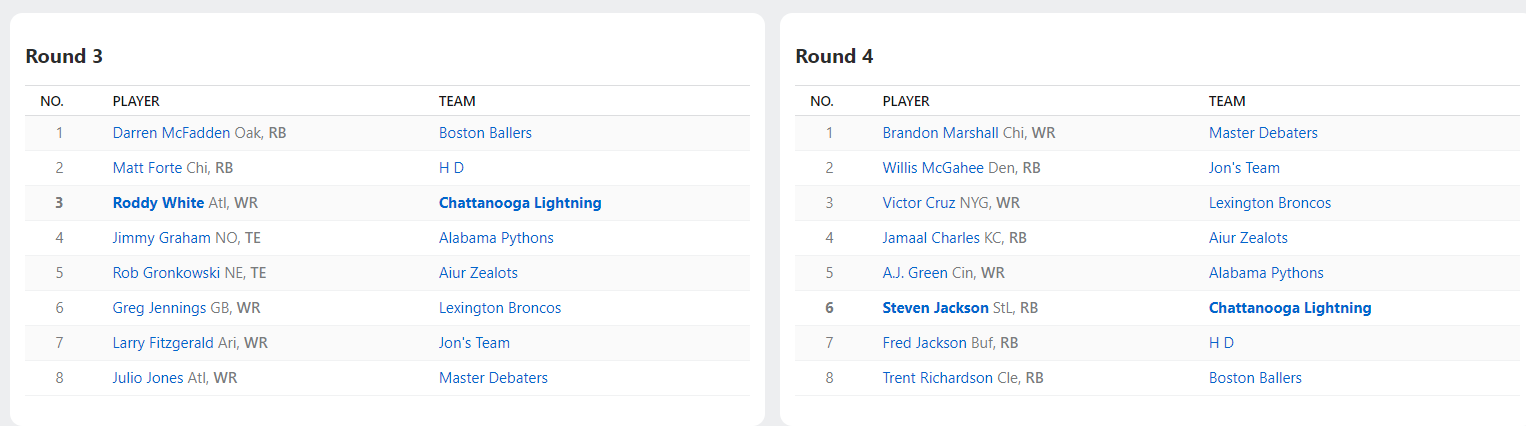Open Jon's Team in Round 4
The height and width of the screenshot is (426, 1526).
1244,168
